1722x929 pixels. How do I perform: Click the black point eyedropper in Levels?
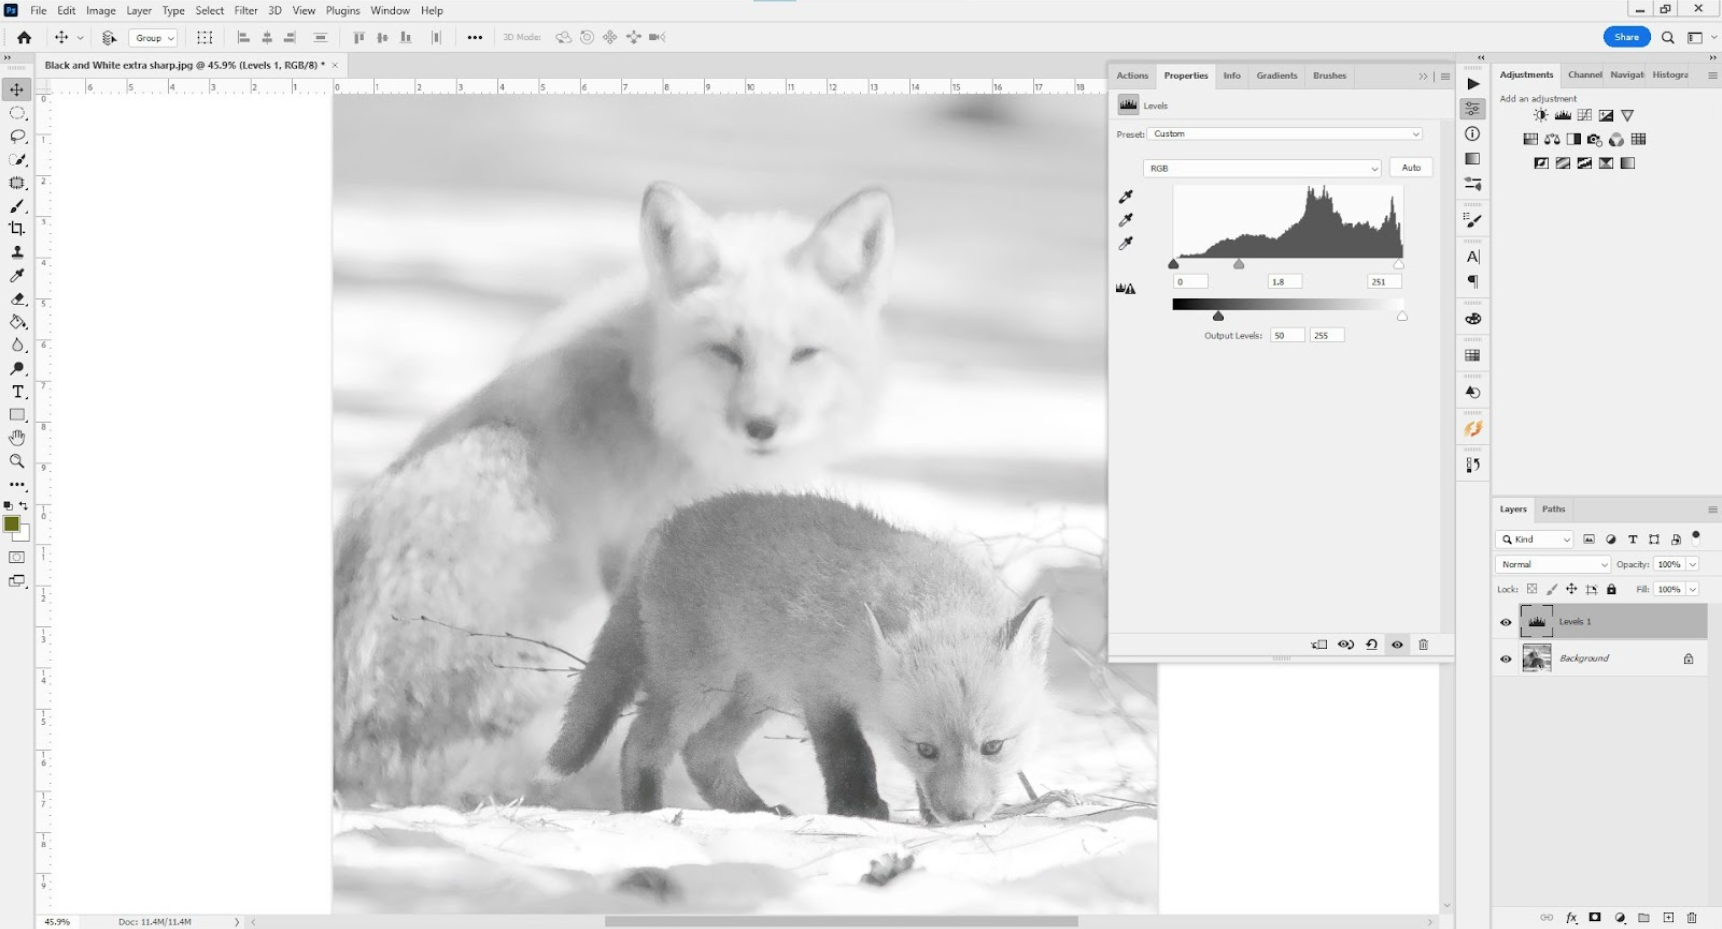click(1126, 197)
